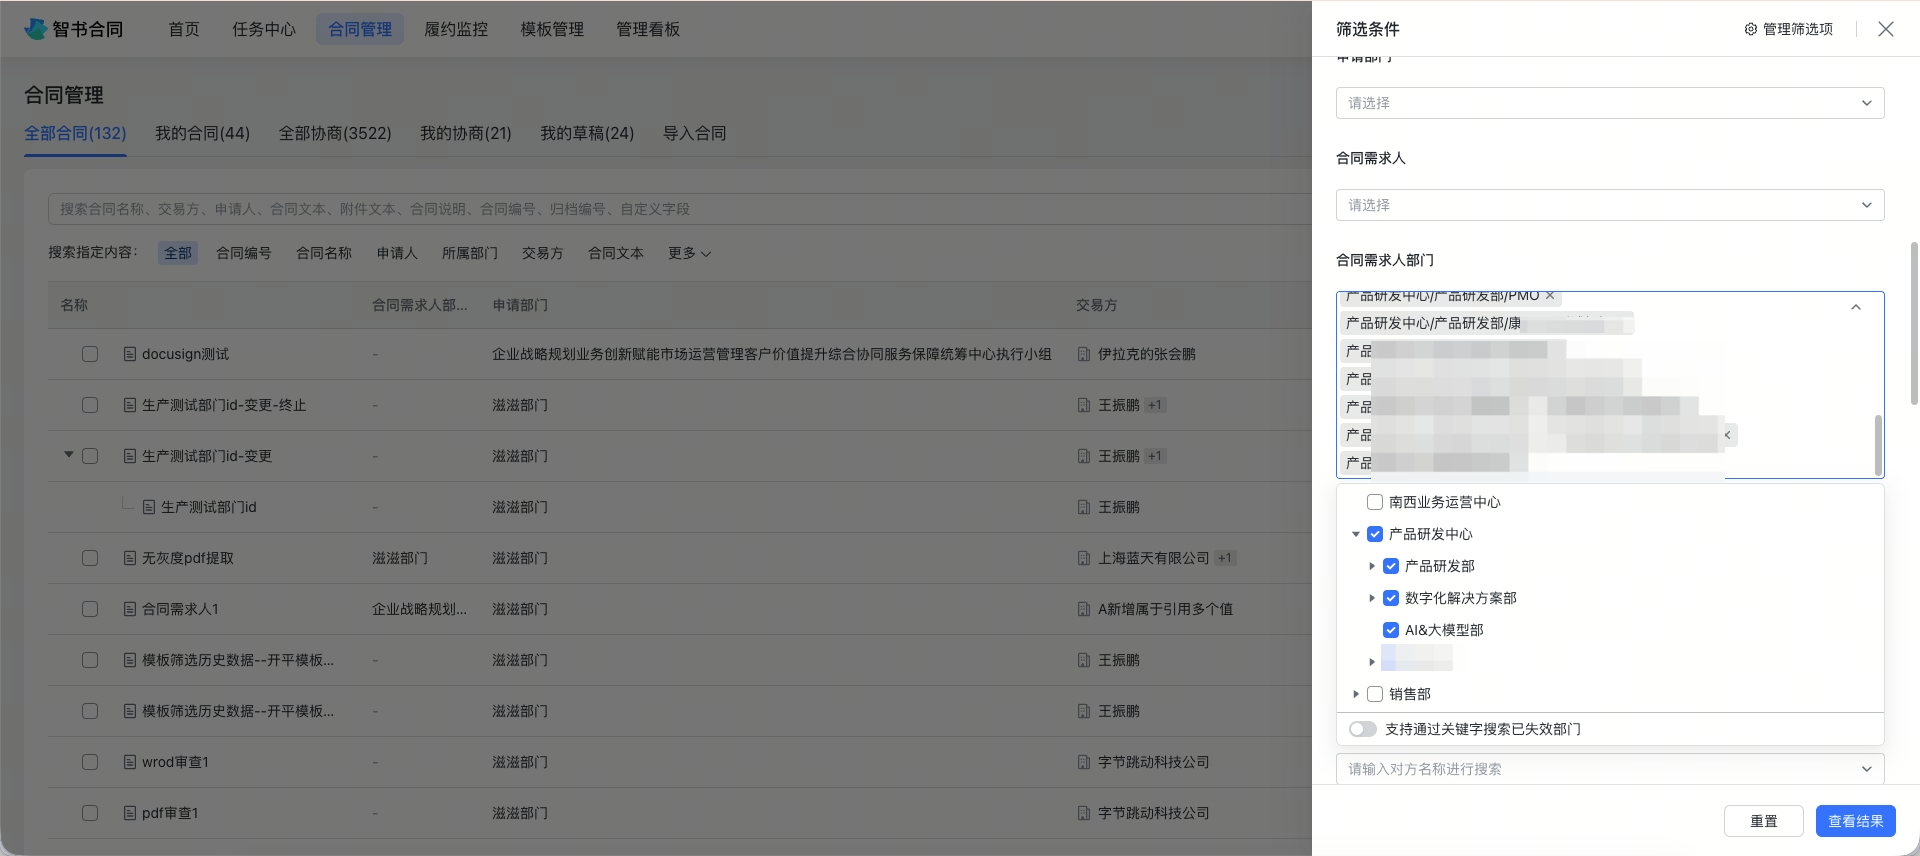
Task: Click the +1 badge beside 上海蓝天有限公司
Action: [1225, 558]
